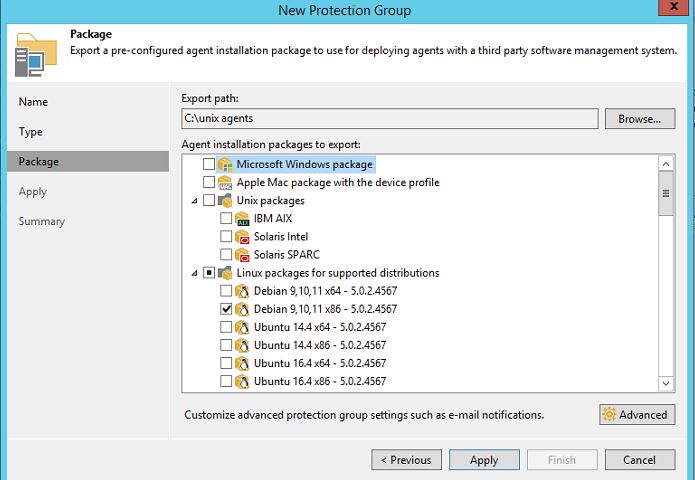Click the Microsoft Windows package icon
This screenshot has height=480, width=695.
(x=225, y=164)
